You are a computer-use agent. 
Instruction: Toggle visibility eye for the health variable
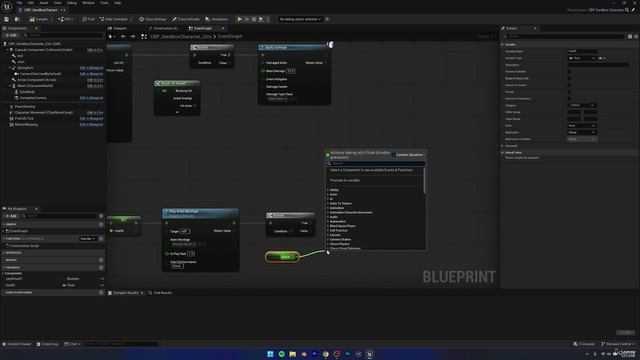(x=102, y=285)
